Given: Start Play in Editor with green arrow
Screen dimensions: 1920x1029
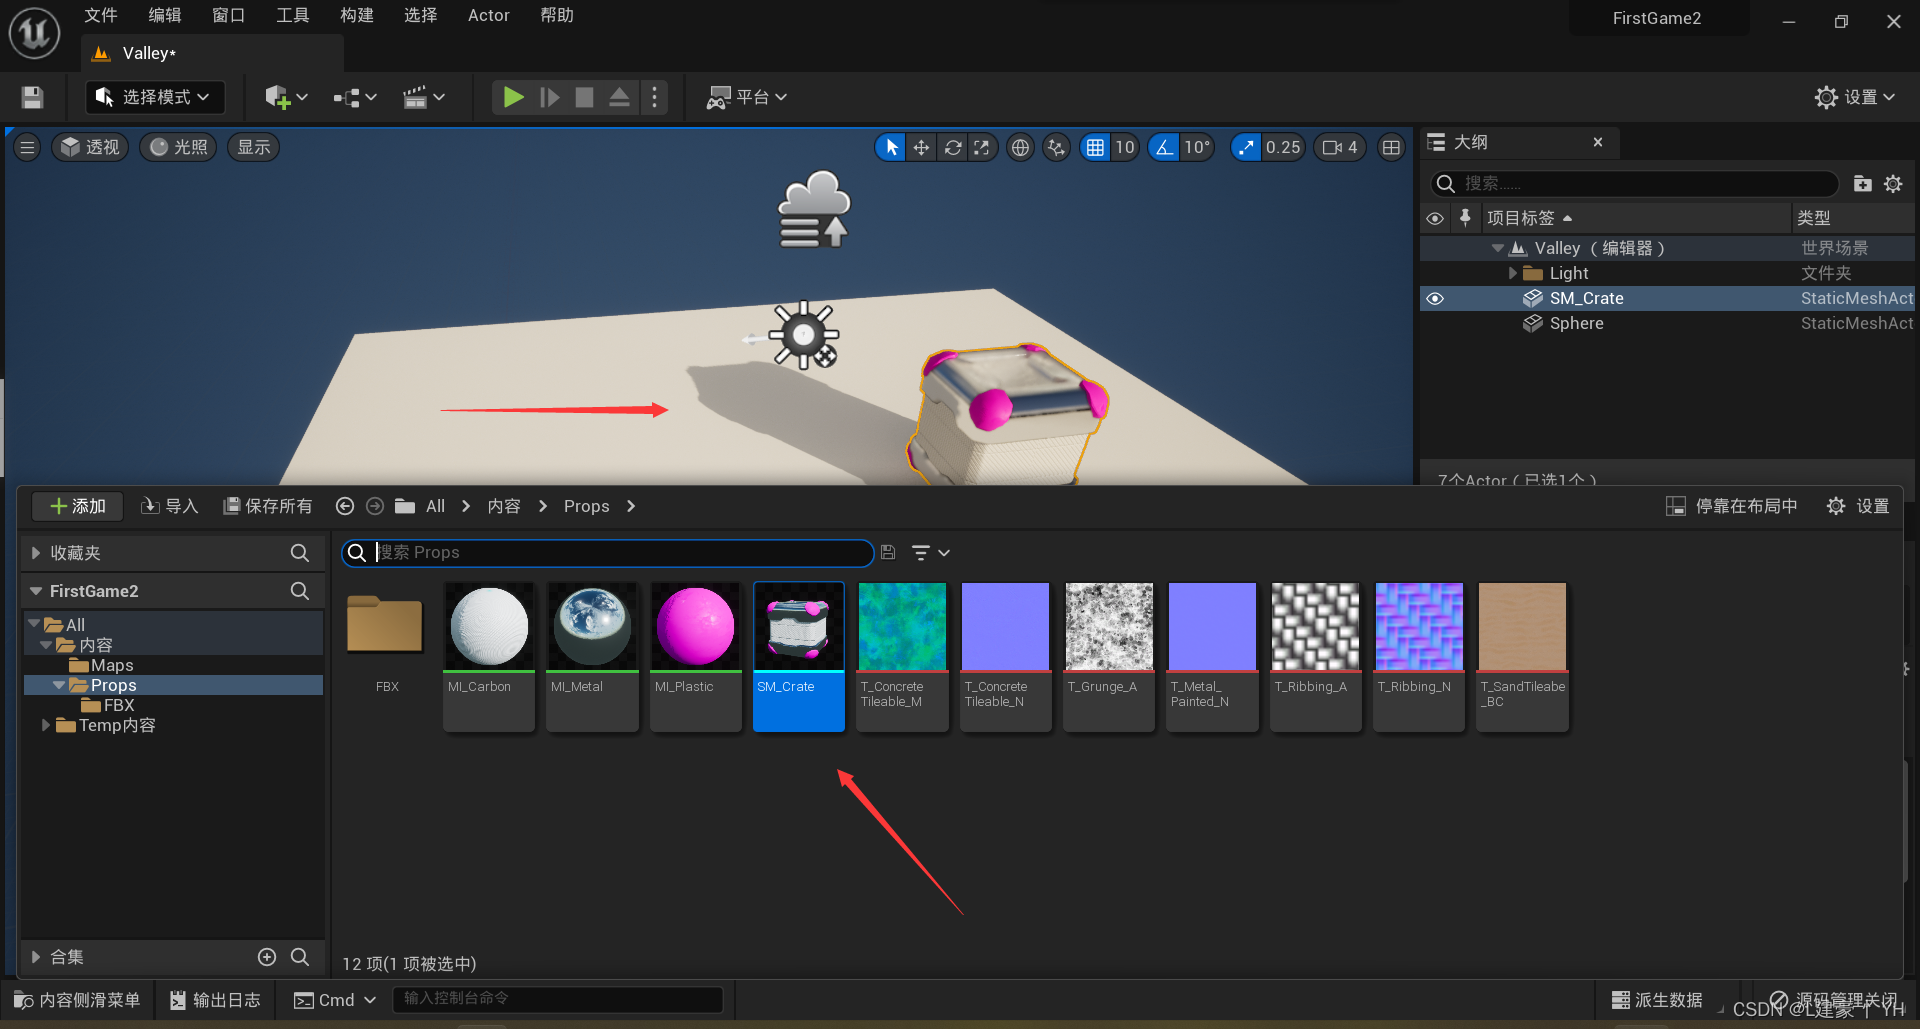Looking at the screenshot, I should pyautogui.click(x=513, y=97).
